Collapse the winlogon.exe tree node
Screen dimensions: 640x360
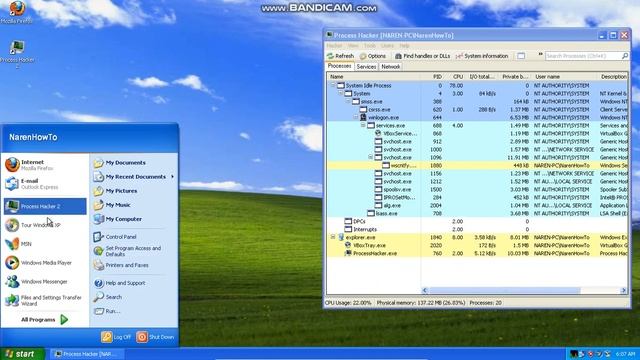(x=356, y=117)
